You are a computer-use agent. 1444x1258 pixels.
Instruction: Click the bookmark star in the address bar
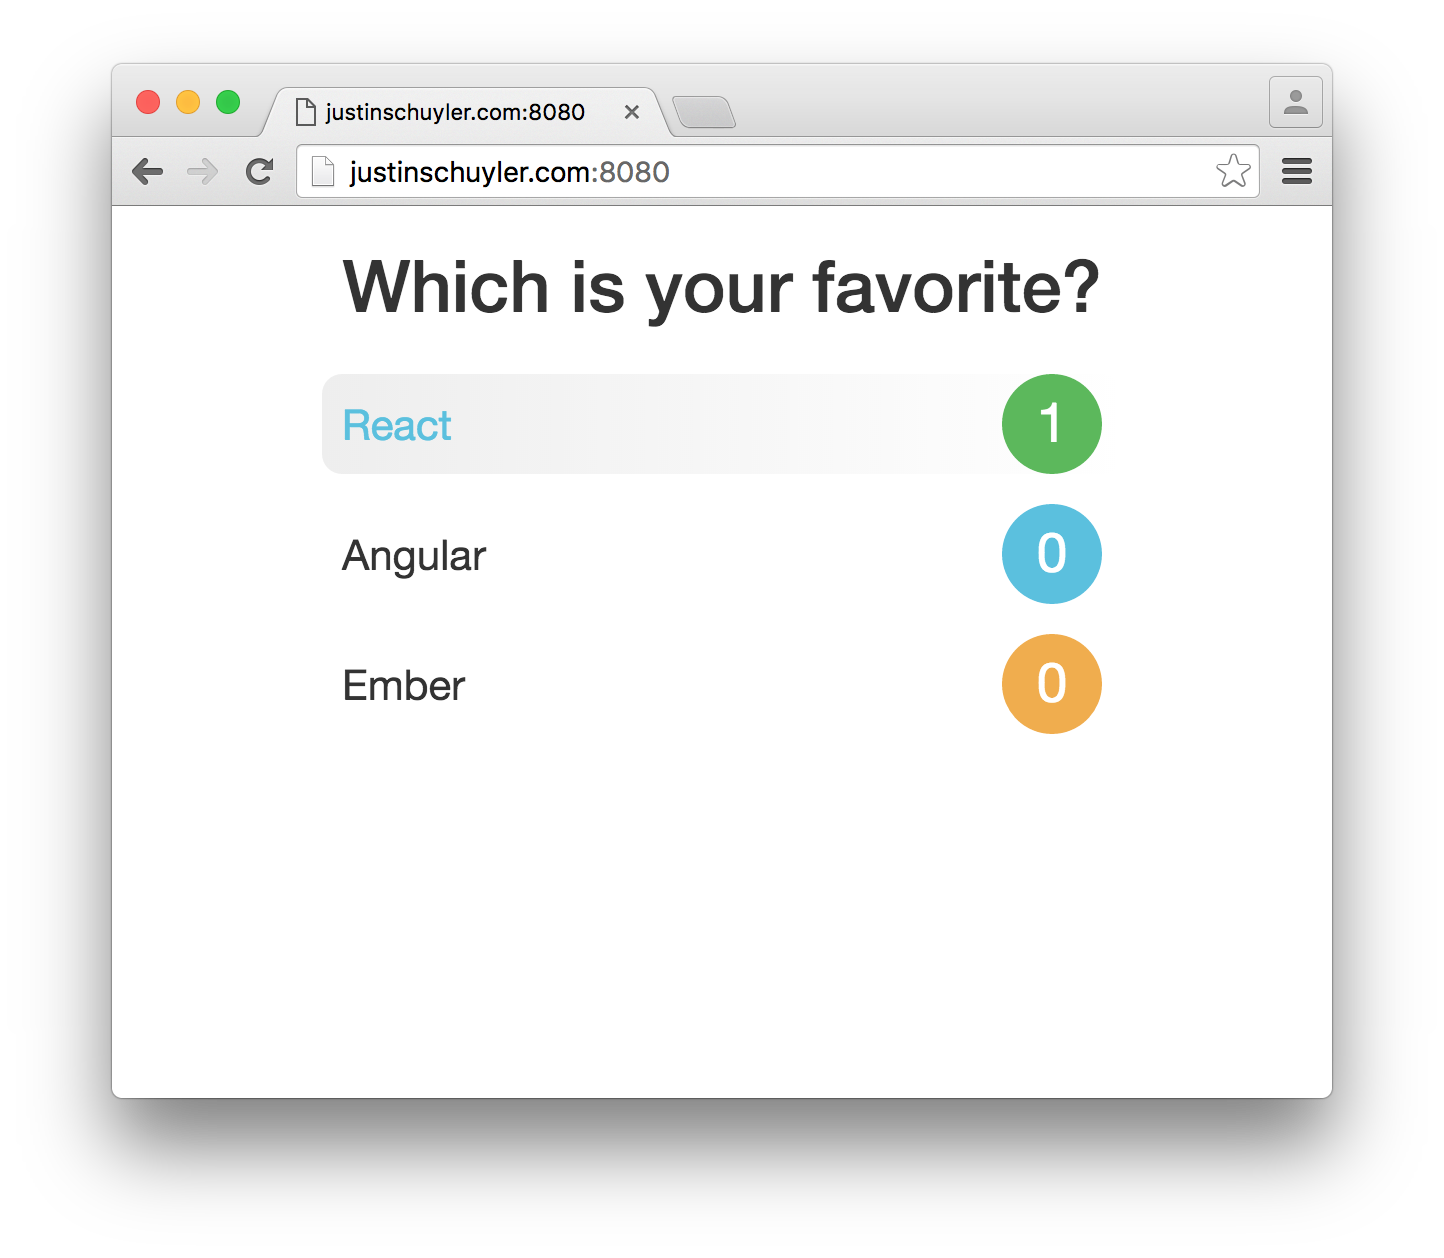(1234, 171)
